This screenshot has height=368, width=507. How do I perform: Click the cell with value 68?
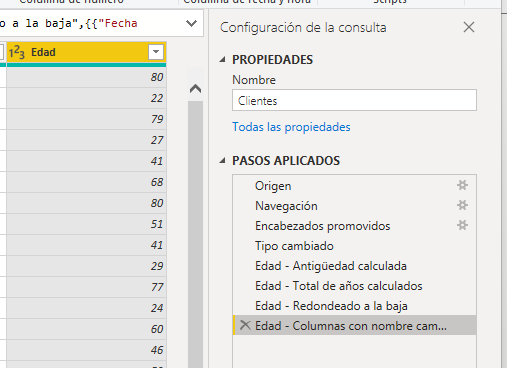point(86,182)
